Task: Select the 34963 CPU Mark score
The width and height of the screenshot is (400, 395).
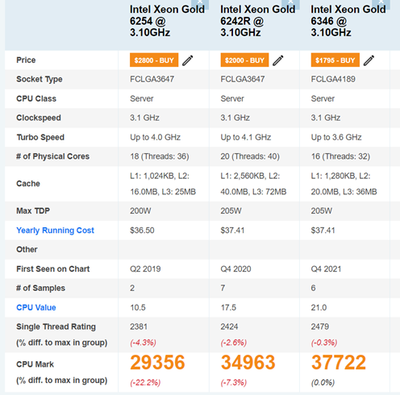Action: pyautogui.click(x=248, y=362)
